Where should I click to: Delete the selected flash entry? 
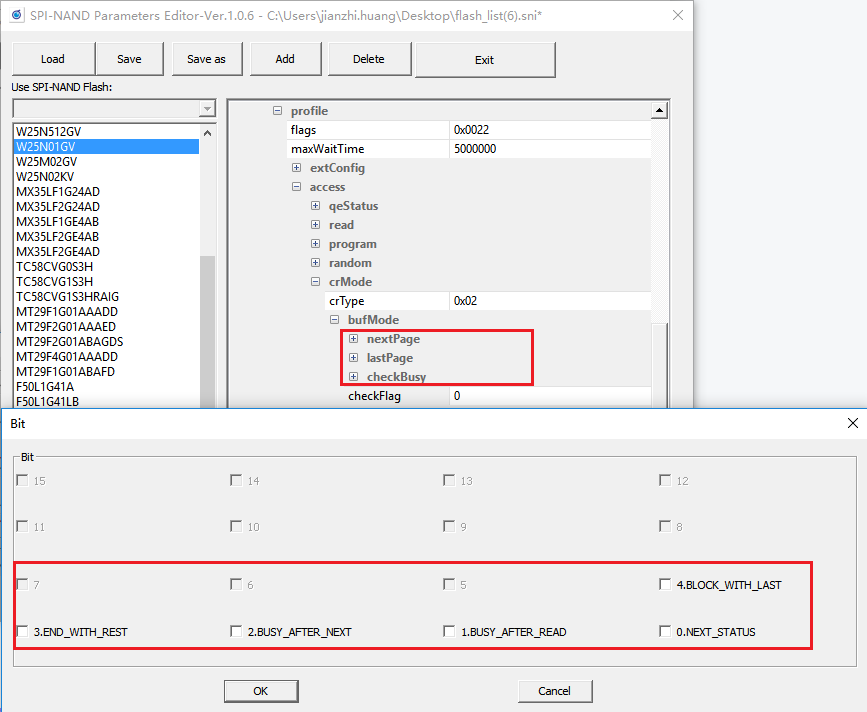point(369,59)
